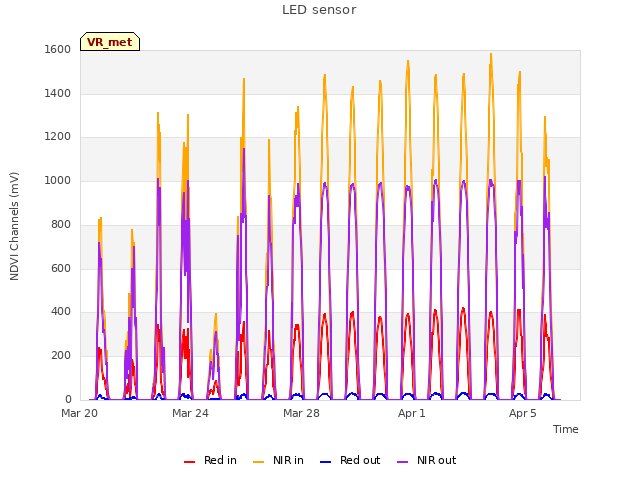Click the 0 y-axis tick label
The height and width of the screenshot is (480, 640).
pyautogui.click(x=68, y=400)
